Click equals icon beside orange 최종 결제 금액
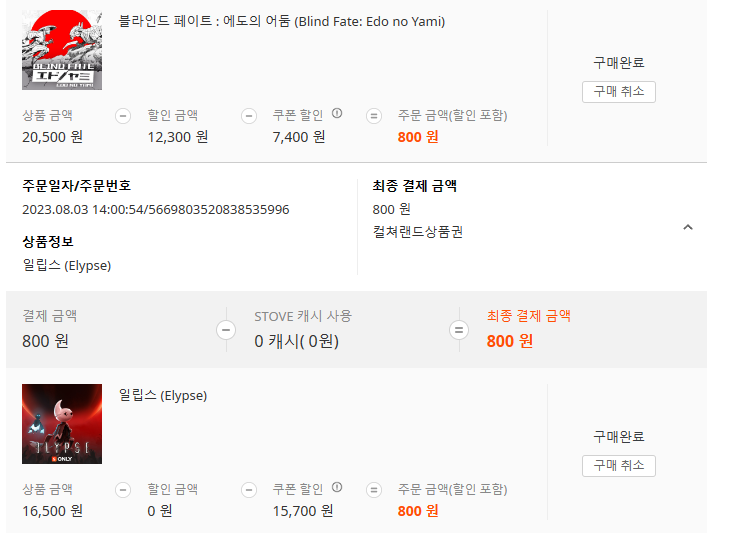Viewport: 734px width, 533px height. [459, 329]
